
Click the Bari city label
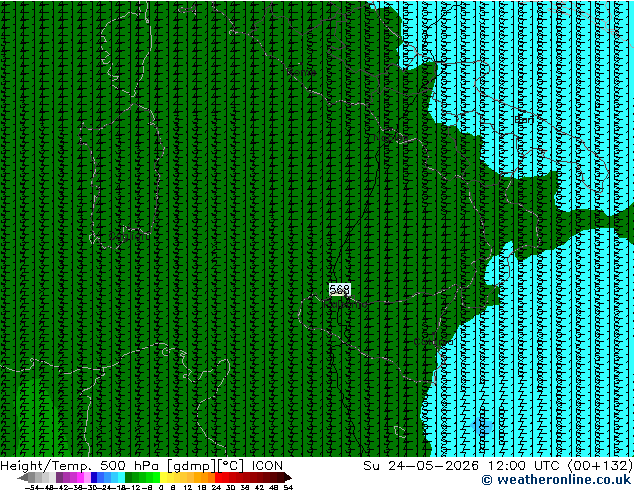(524, 119)
